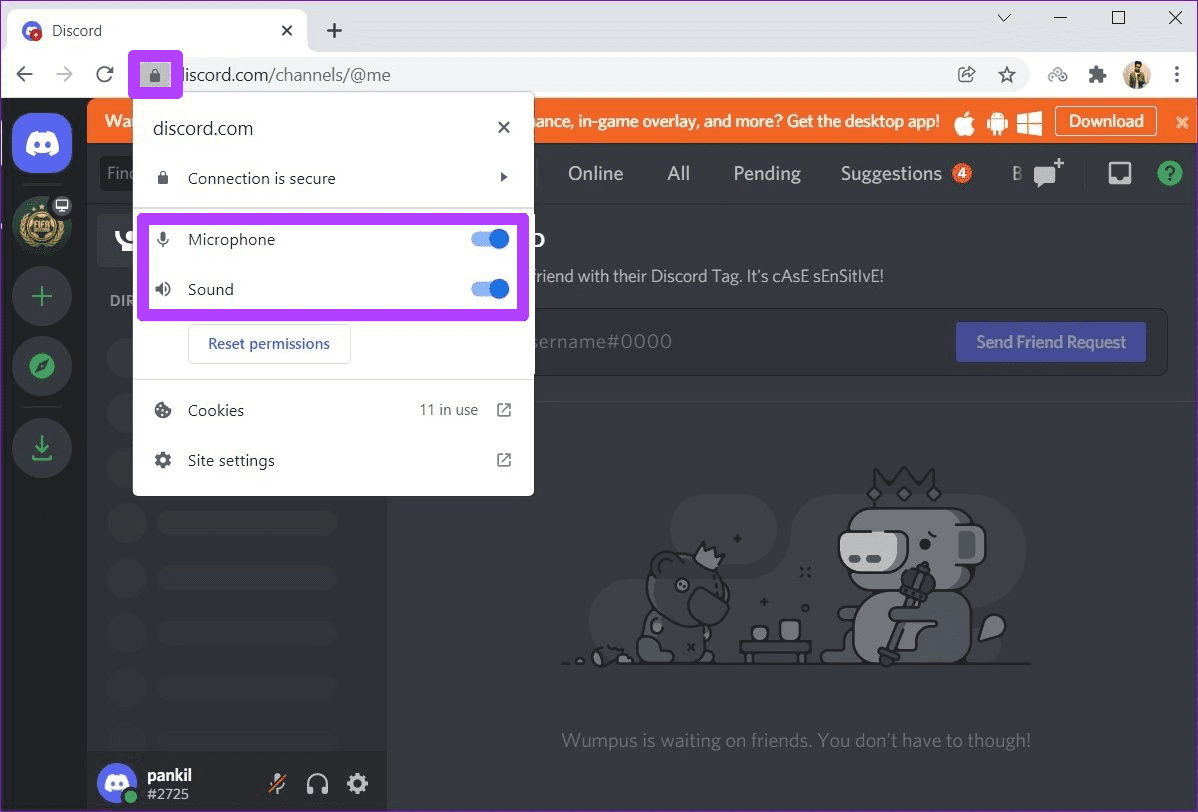
Task: Open the Inbox icon near Suggestions
Action: tap(1119, 173)
